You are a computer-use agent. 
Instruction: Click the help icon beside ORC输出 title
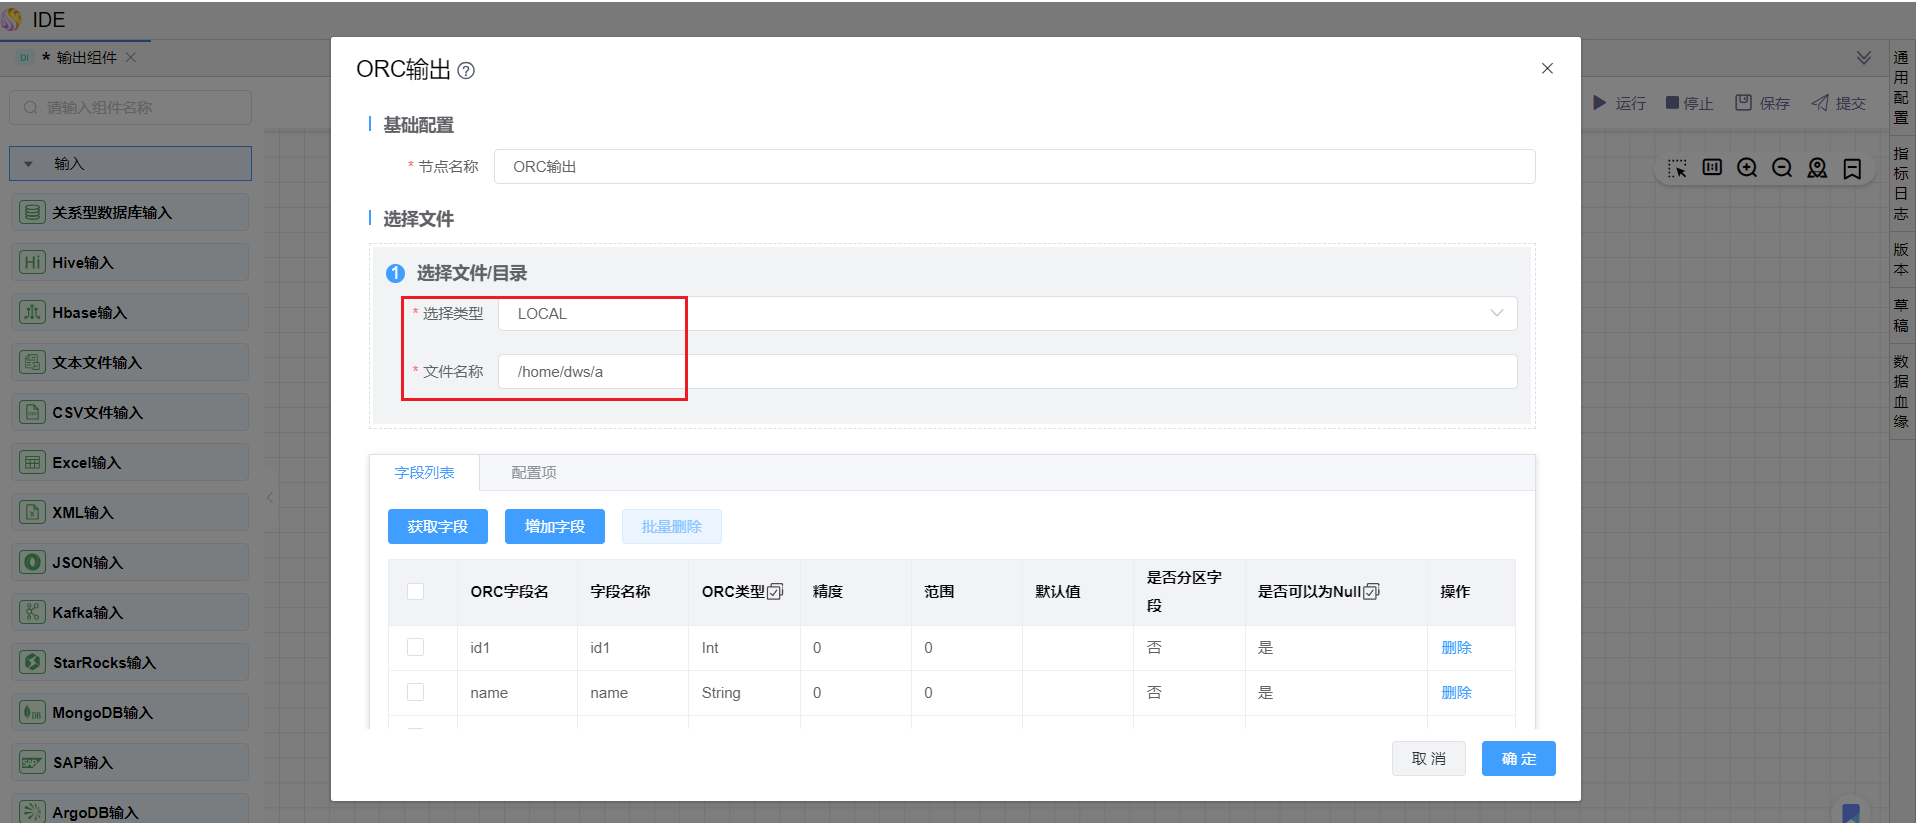click(466, 71)
